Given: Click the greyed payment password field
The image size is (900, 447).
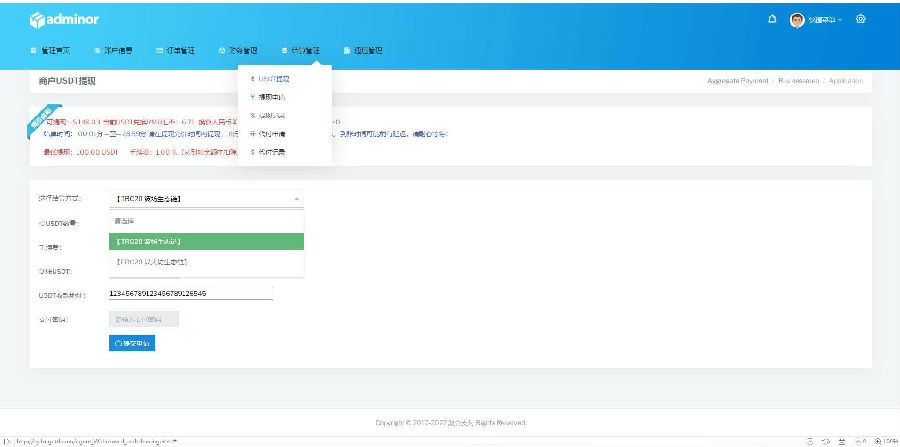Looking at the screenshot, I should 143,319.
